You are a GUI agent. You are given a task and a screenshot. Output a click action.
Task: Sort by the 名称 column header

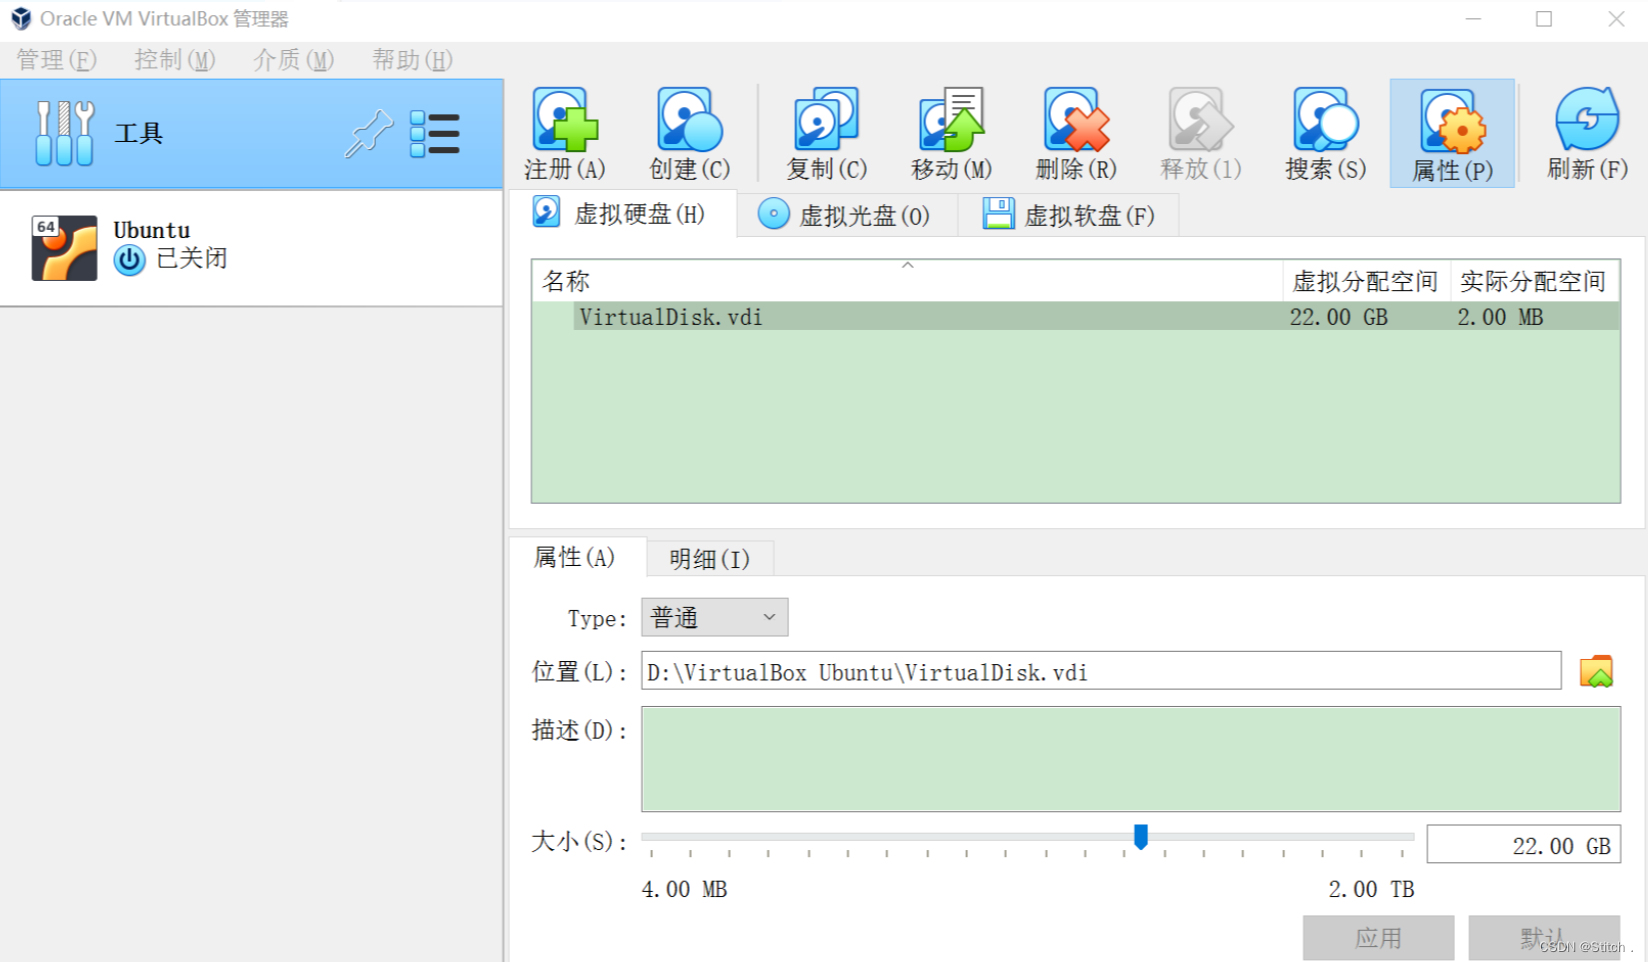click(907, 281)
